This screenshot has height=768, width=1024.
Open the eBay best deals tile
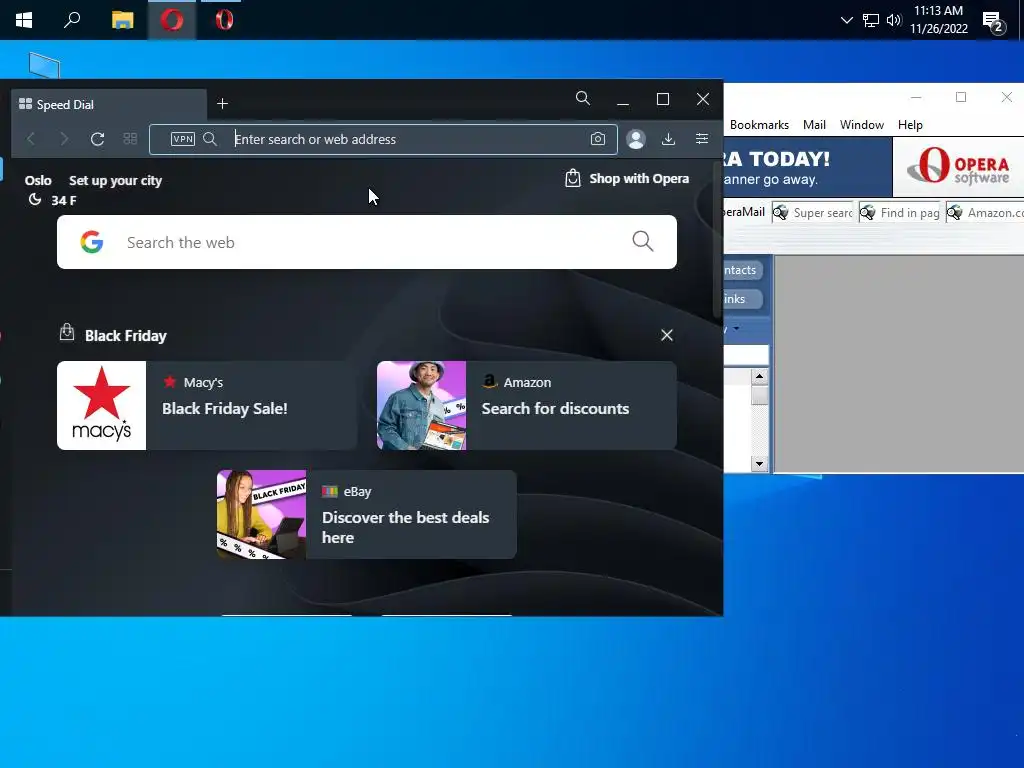(366, 515)
